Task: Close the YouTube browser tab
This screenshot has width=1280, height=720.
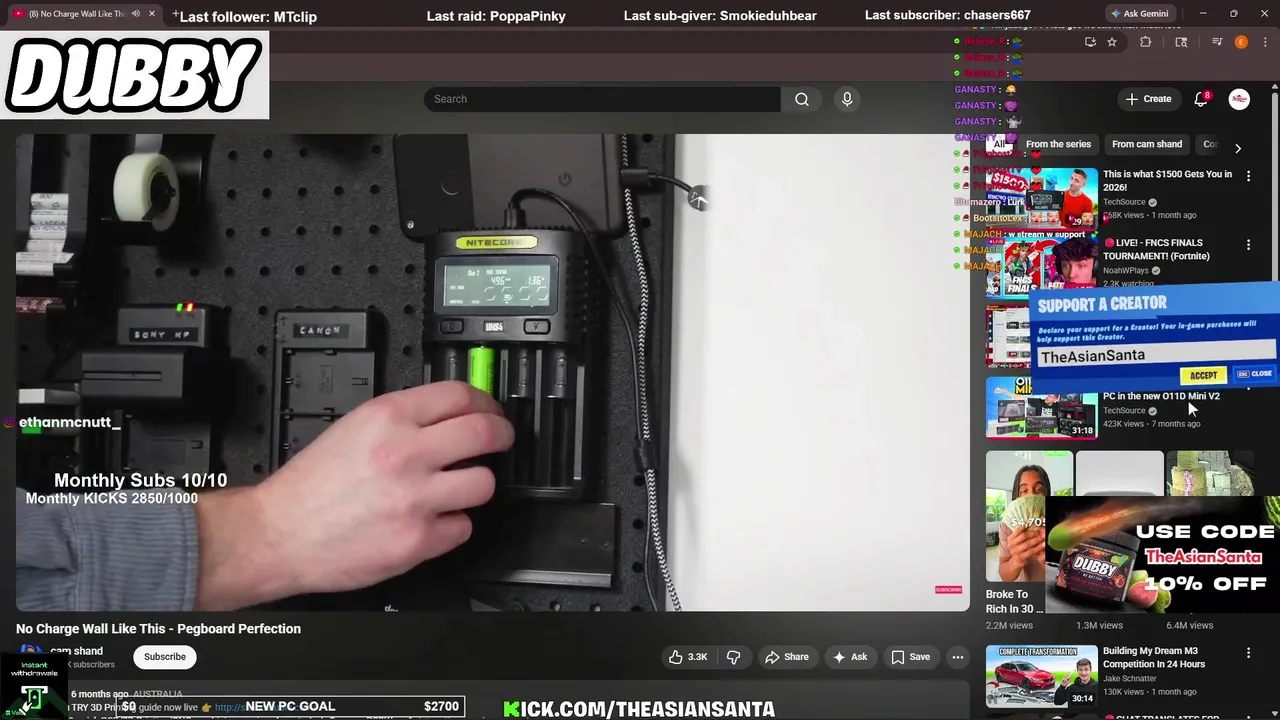Action: [152, 14]
